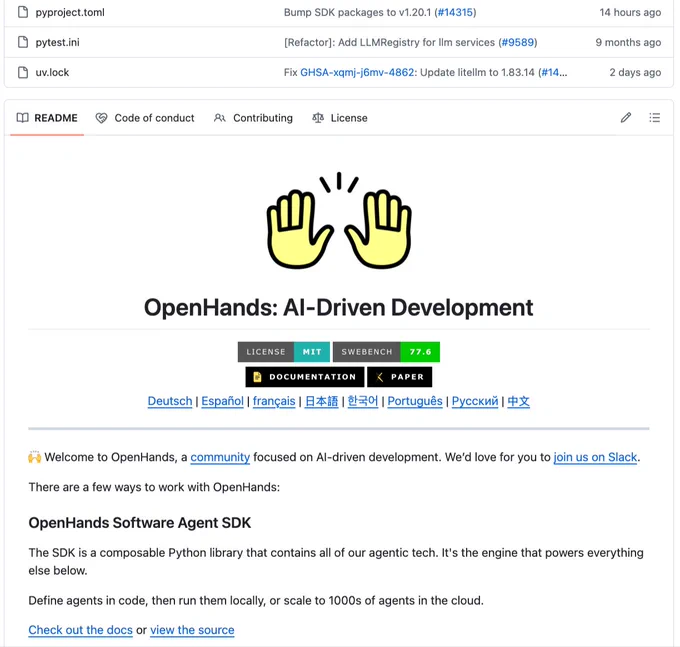This screenshot has height=647, width=680.
Task: Open the 中文 translation link
Action: tap(519, 401)
